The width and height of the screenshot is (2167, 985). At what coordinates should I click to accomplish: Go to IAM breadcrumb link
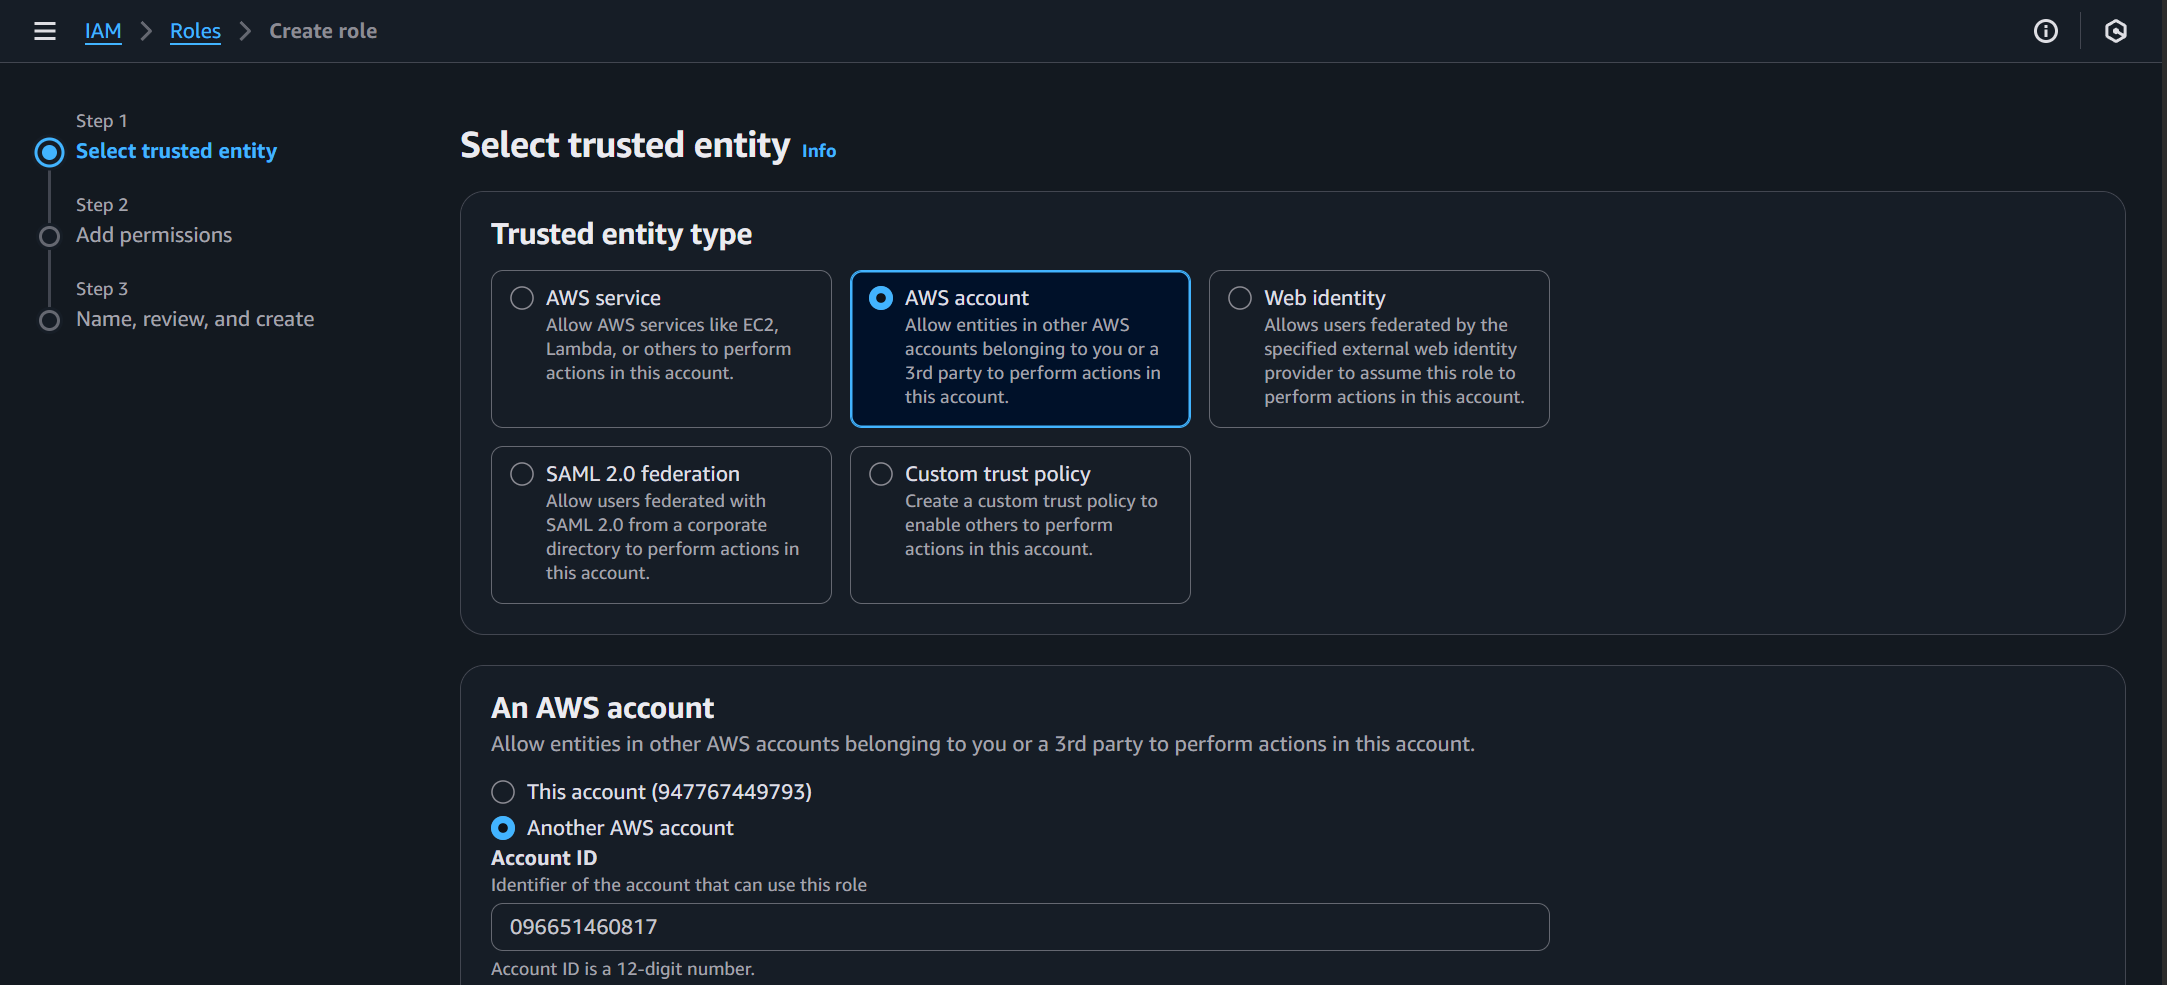pyautogui.click(x=103, y=31)
